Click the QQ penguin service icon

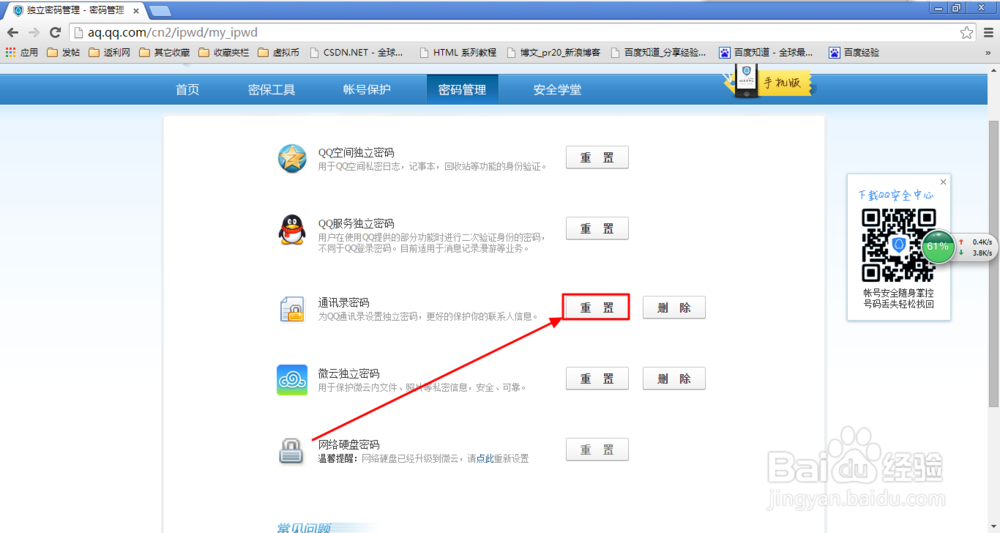pyautogui.click(x=292, y=230)
